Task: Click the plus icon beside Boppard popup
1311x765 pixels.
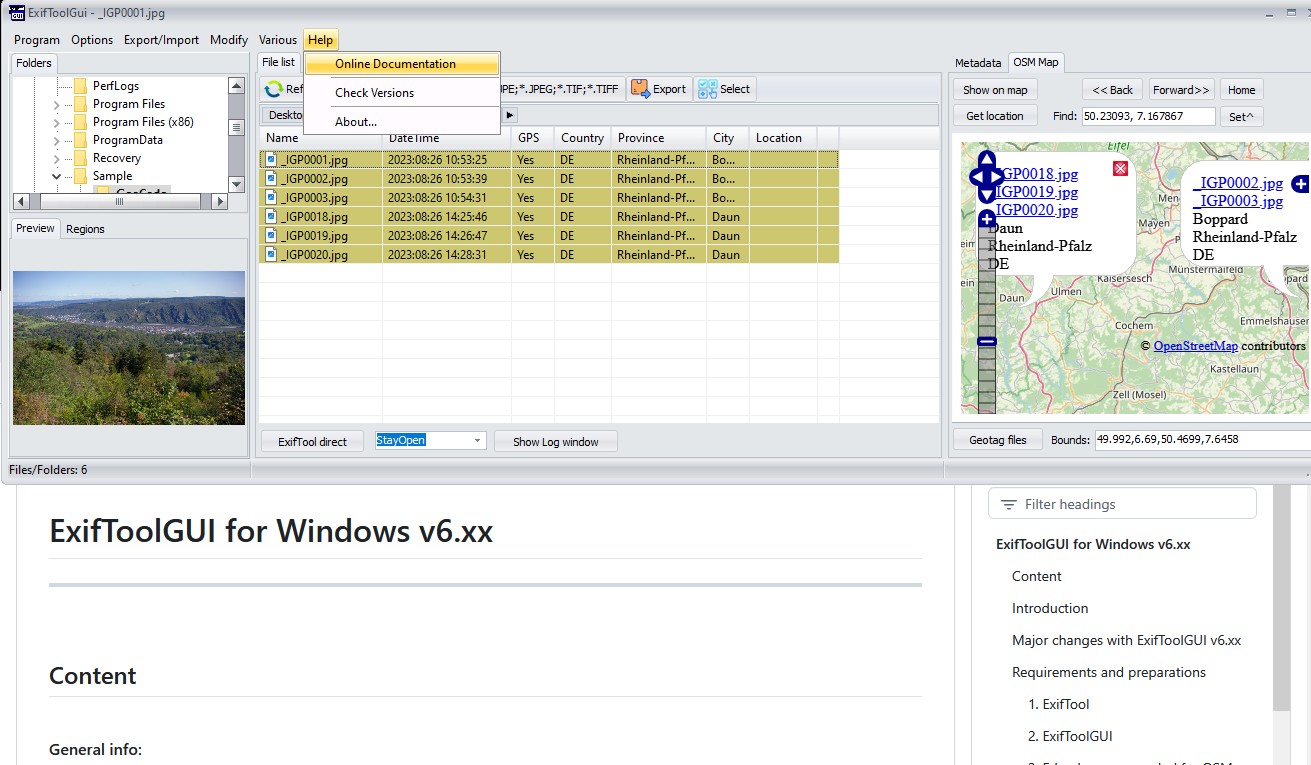Action: [1300, 184]
